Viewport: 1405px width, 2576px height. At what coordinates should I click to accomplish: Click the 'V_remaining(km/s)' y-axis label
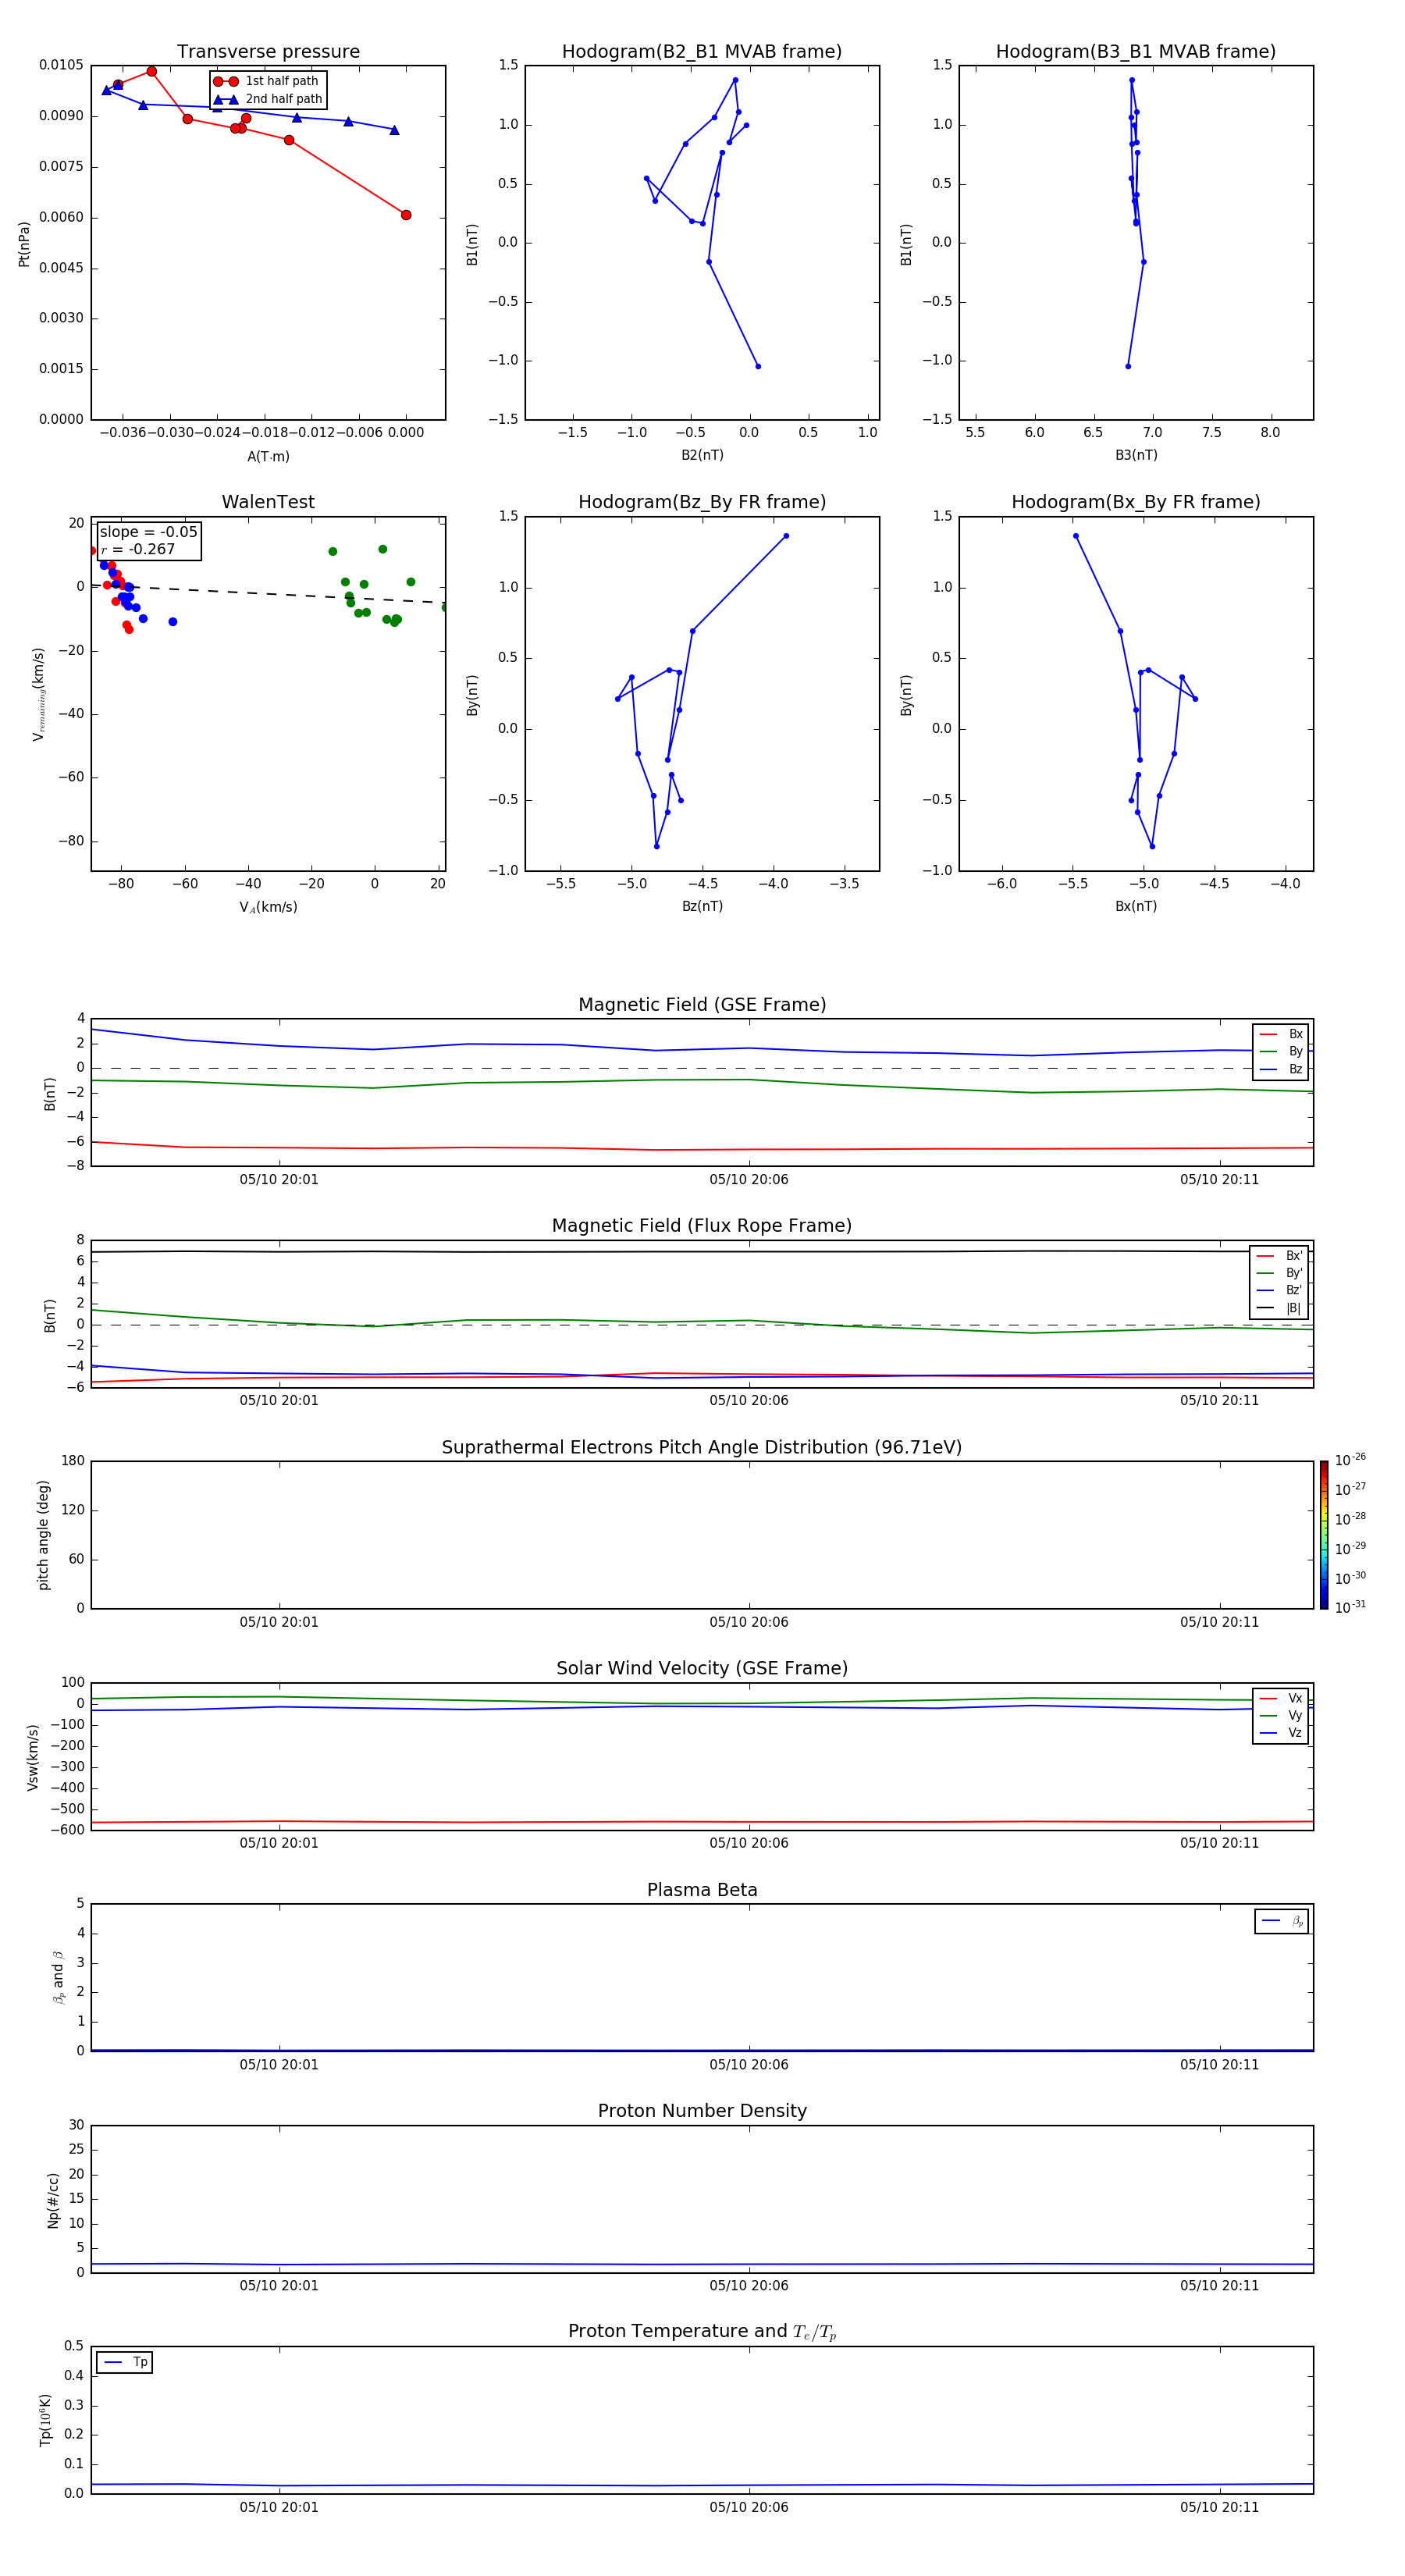pos(39,694)
